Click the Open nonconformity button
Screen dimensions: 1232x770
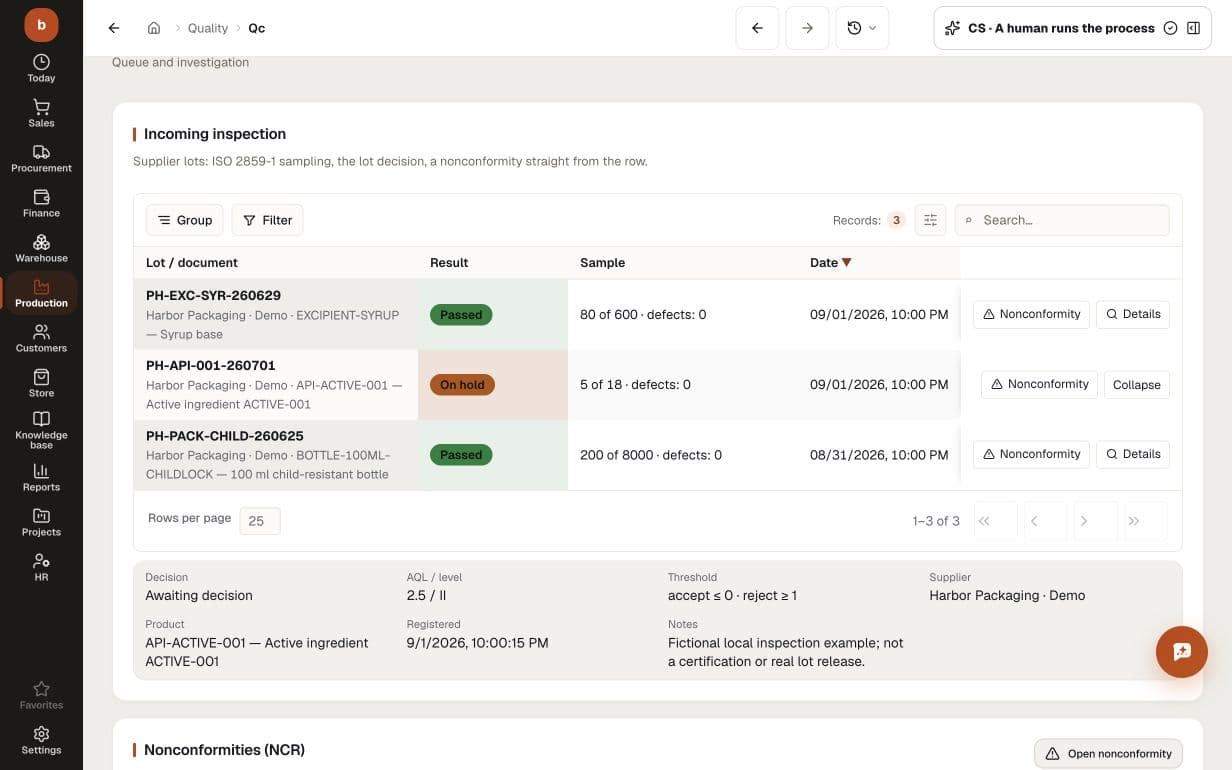1108,753
